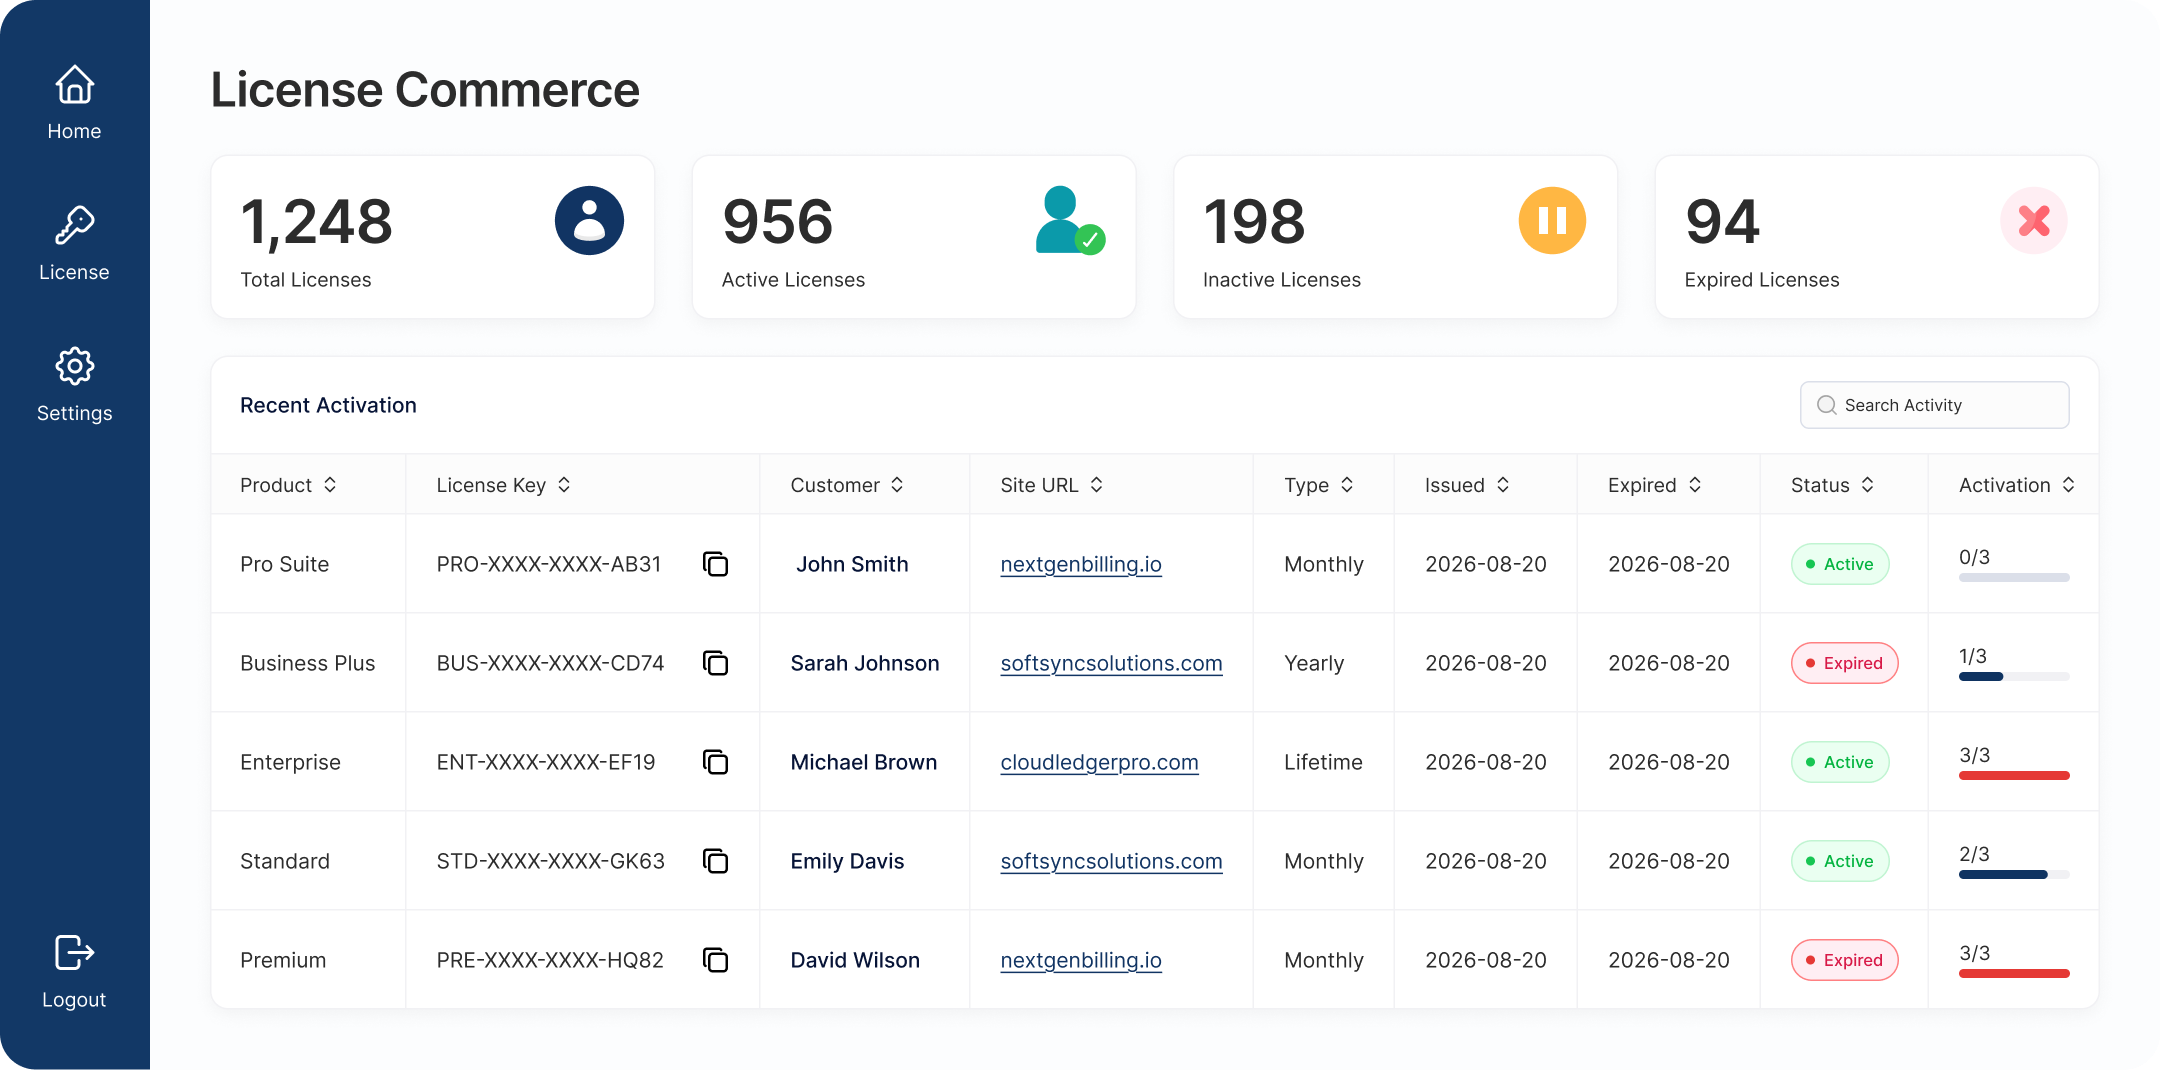Click Premium row 3/3 activation bar
The width and height of the screenshot is (2160, 1070).
click(2014, 973)
